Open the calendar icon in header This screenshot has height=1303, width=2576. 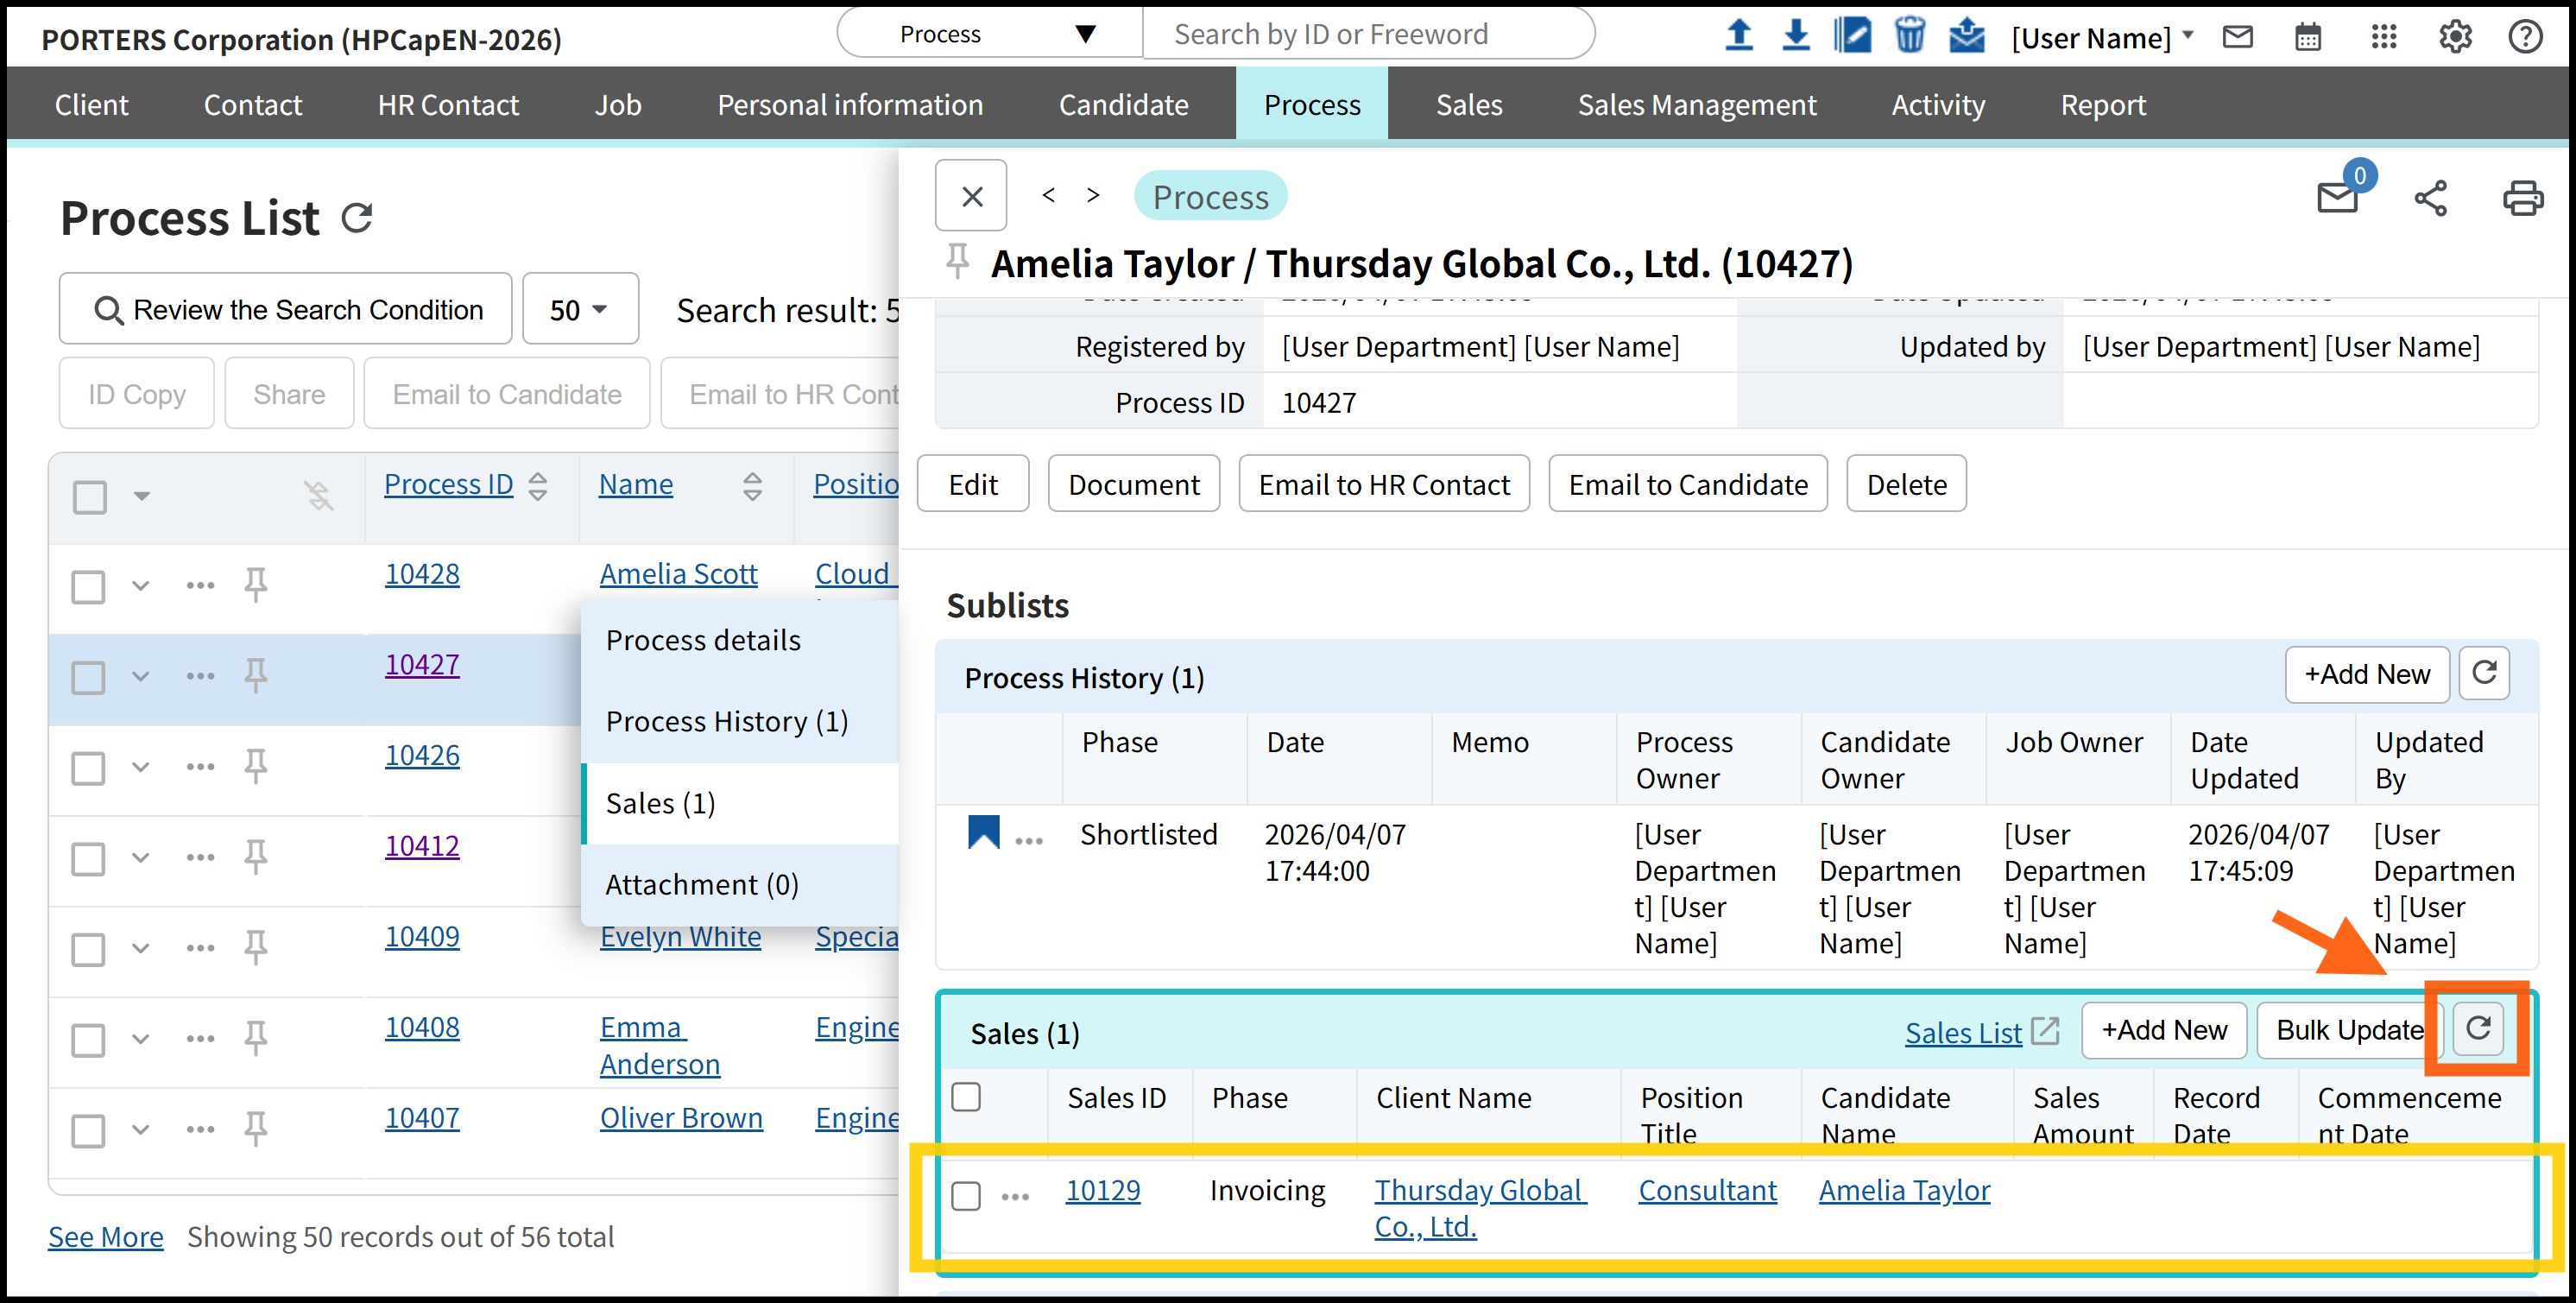(x=2307, y=38)
